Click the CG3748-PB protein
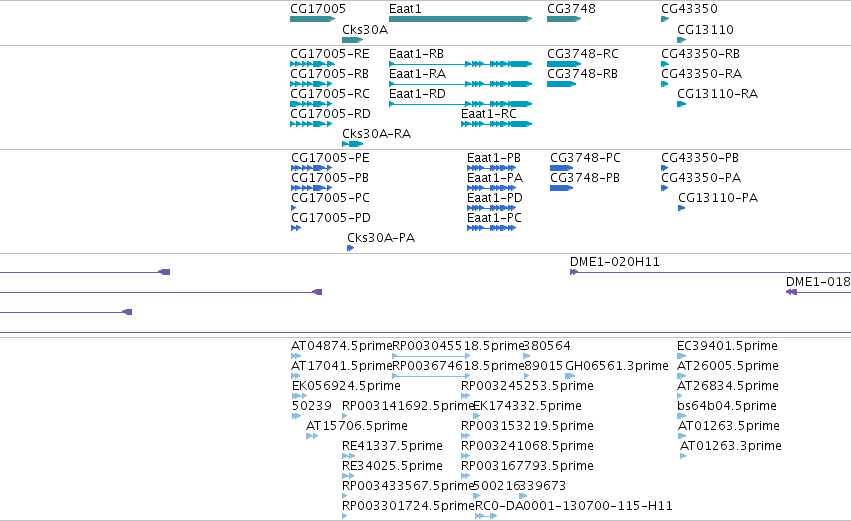This screenshot has width=851, height=521. click(x=562, y=188)
